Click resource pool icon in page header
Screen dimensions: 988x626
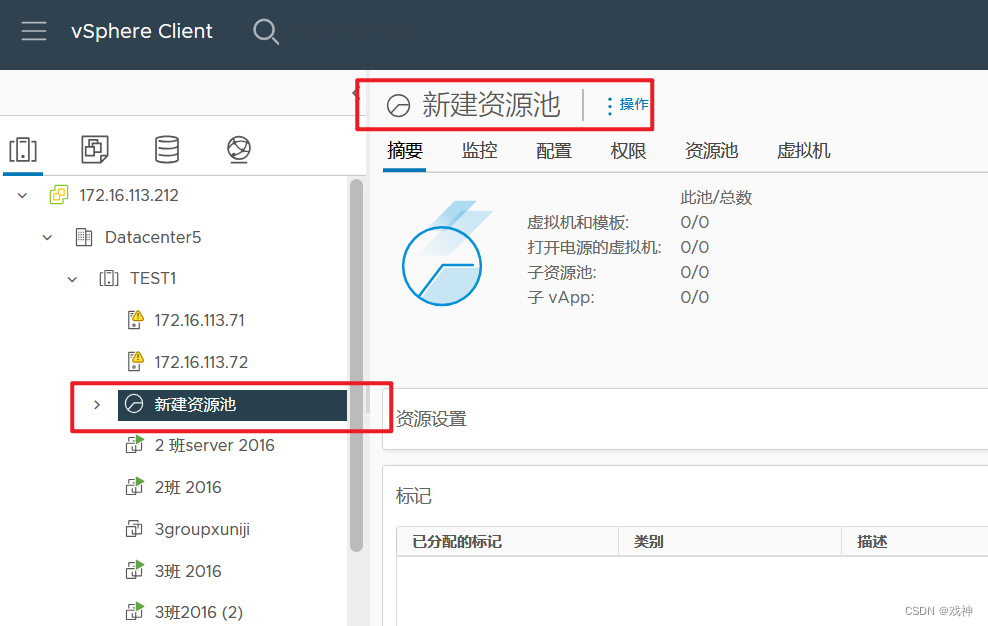tap(398, 105)
